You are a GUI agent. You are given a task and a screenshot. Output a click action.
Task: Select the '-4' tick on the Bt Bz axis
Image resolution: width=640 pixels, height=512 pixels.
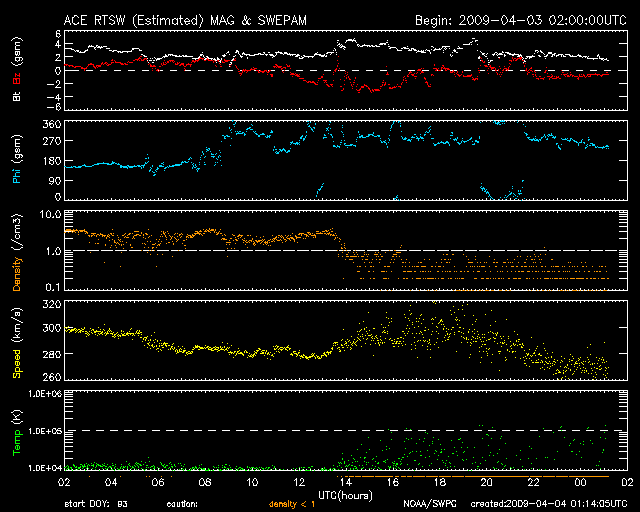click(x=54, y=97)
